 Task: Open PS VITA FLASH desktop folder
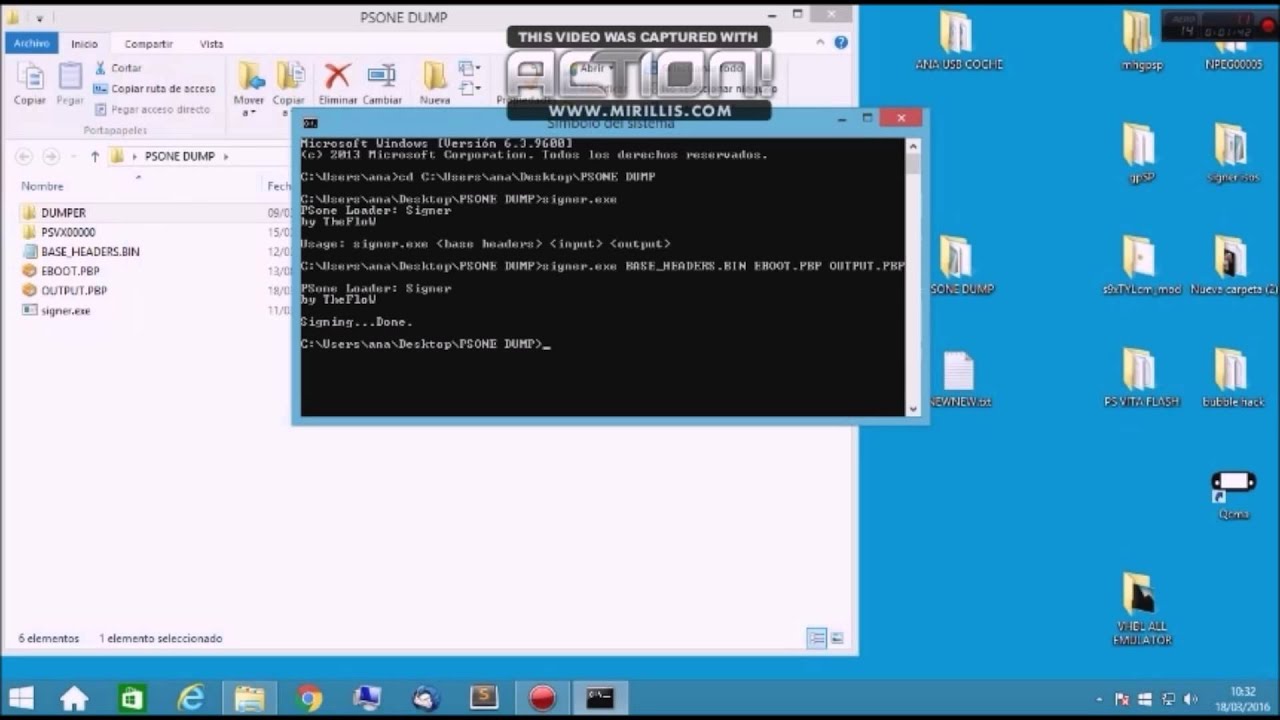point(1141,378)
